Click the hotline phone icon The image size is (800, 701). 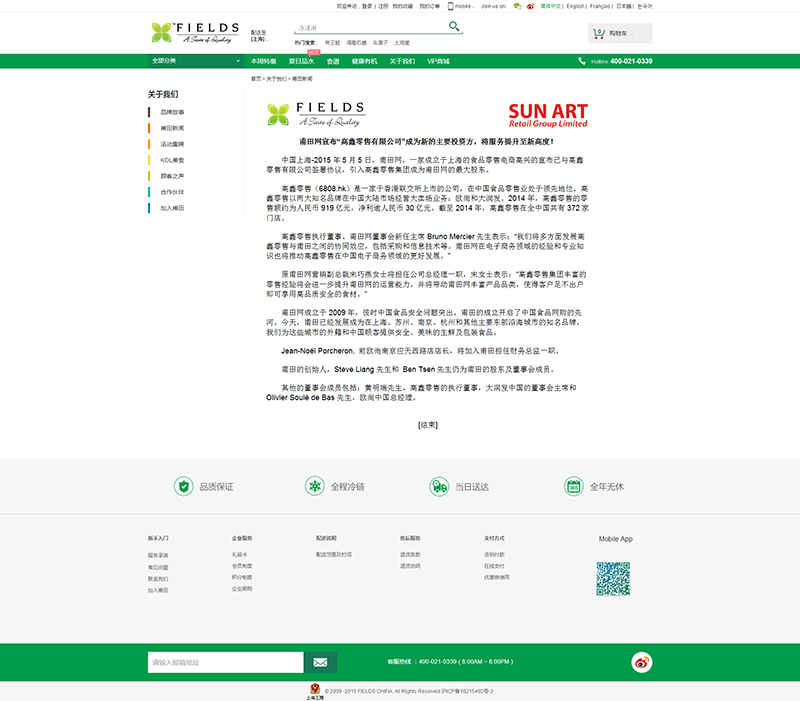point(582,61)
